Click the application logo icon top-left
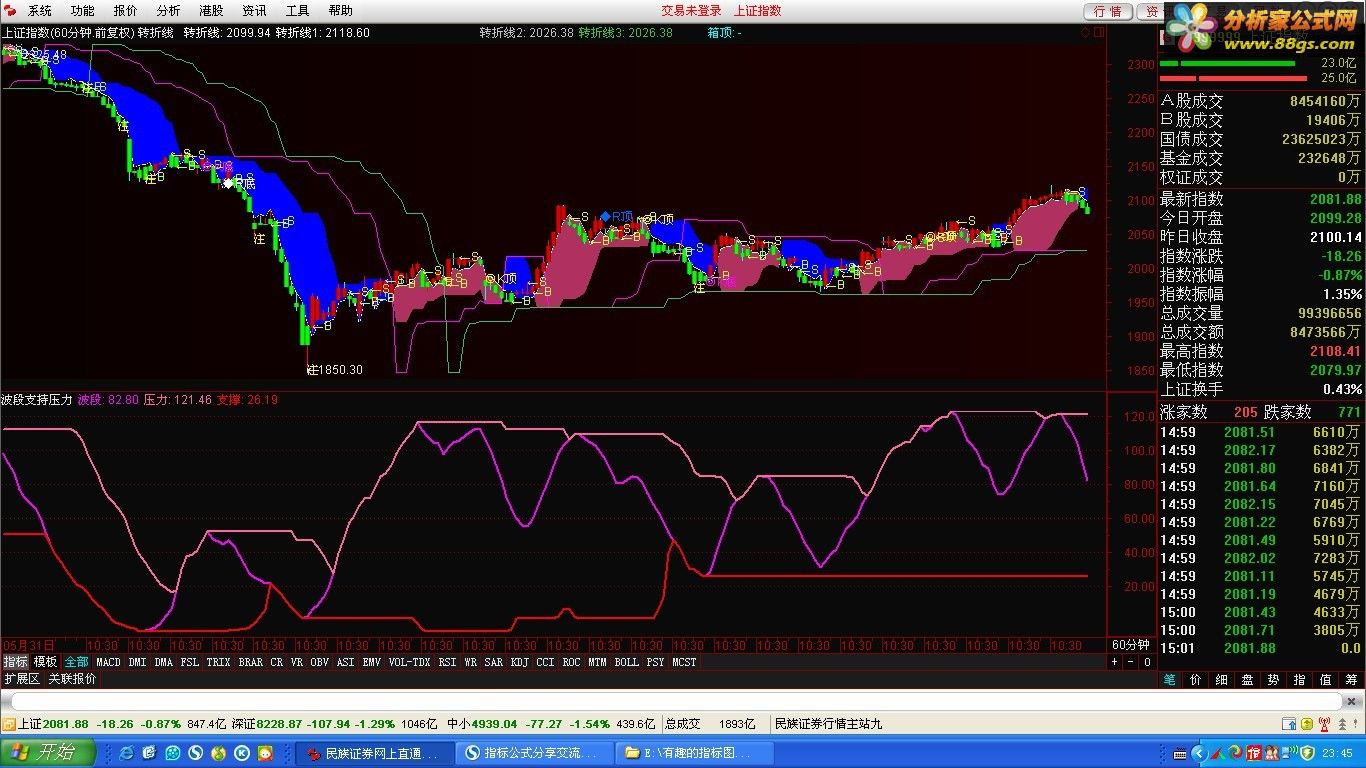1366x768 pixels. pos(11,11)
